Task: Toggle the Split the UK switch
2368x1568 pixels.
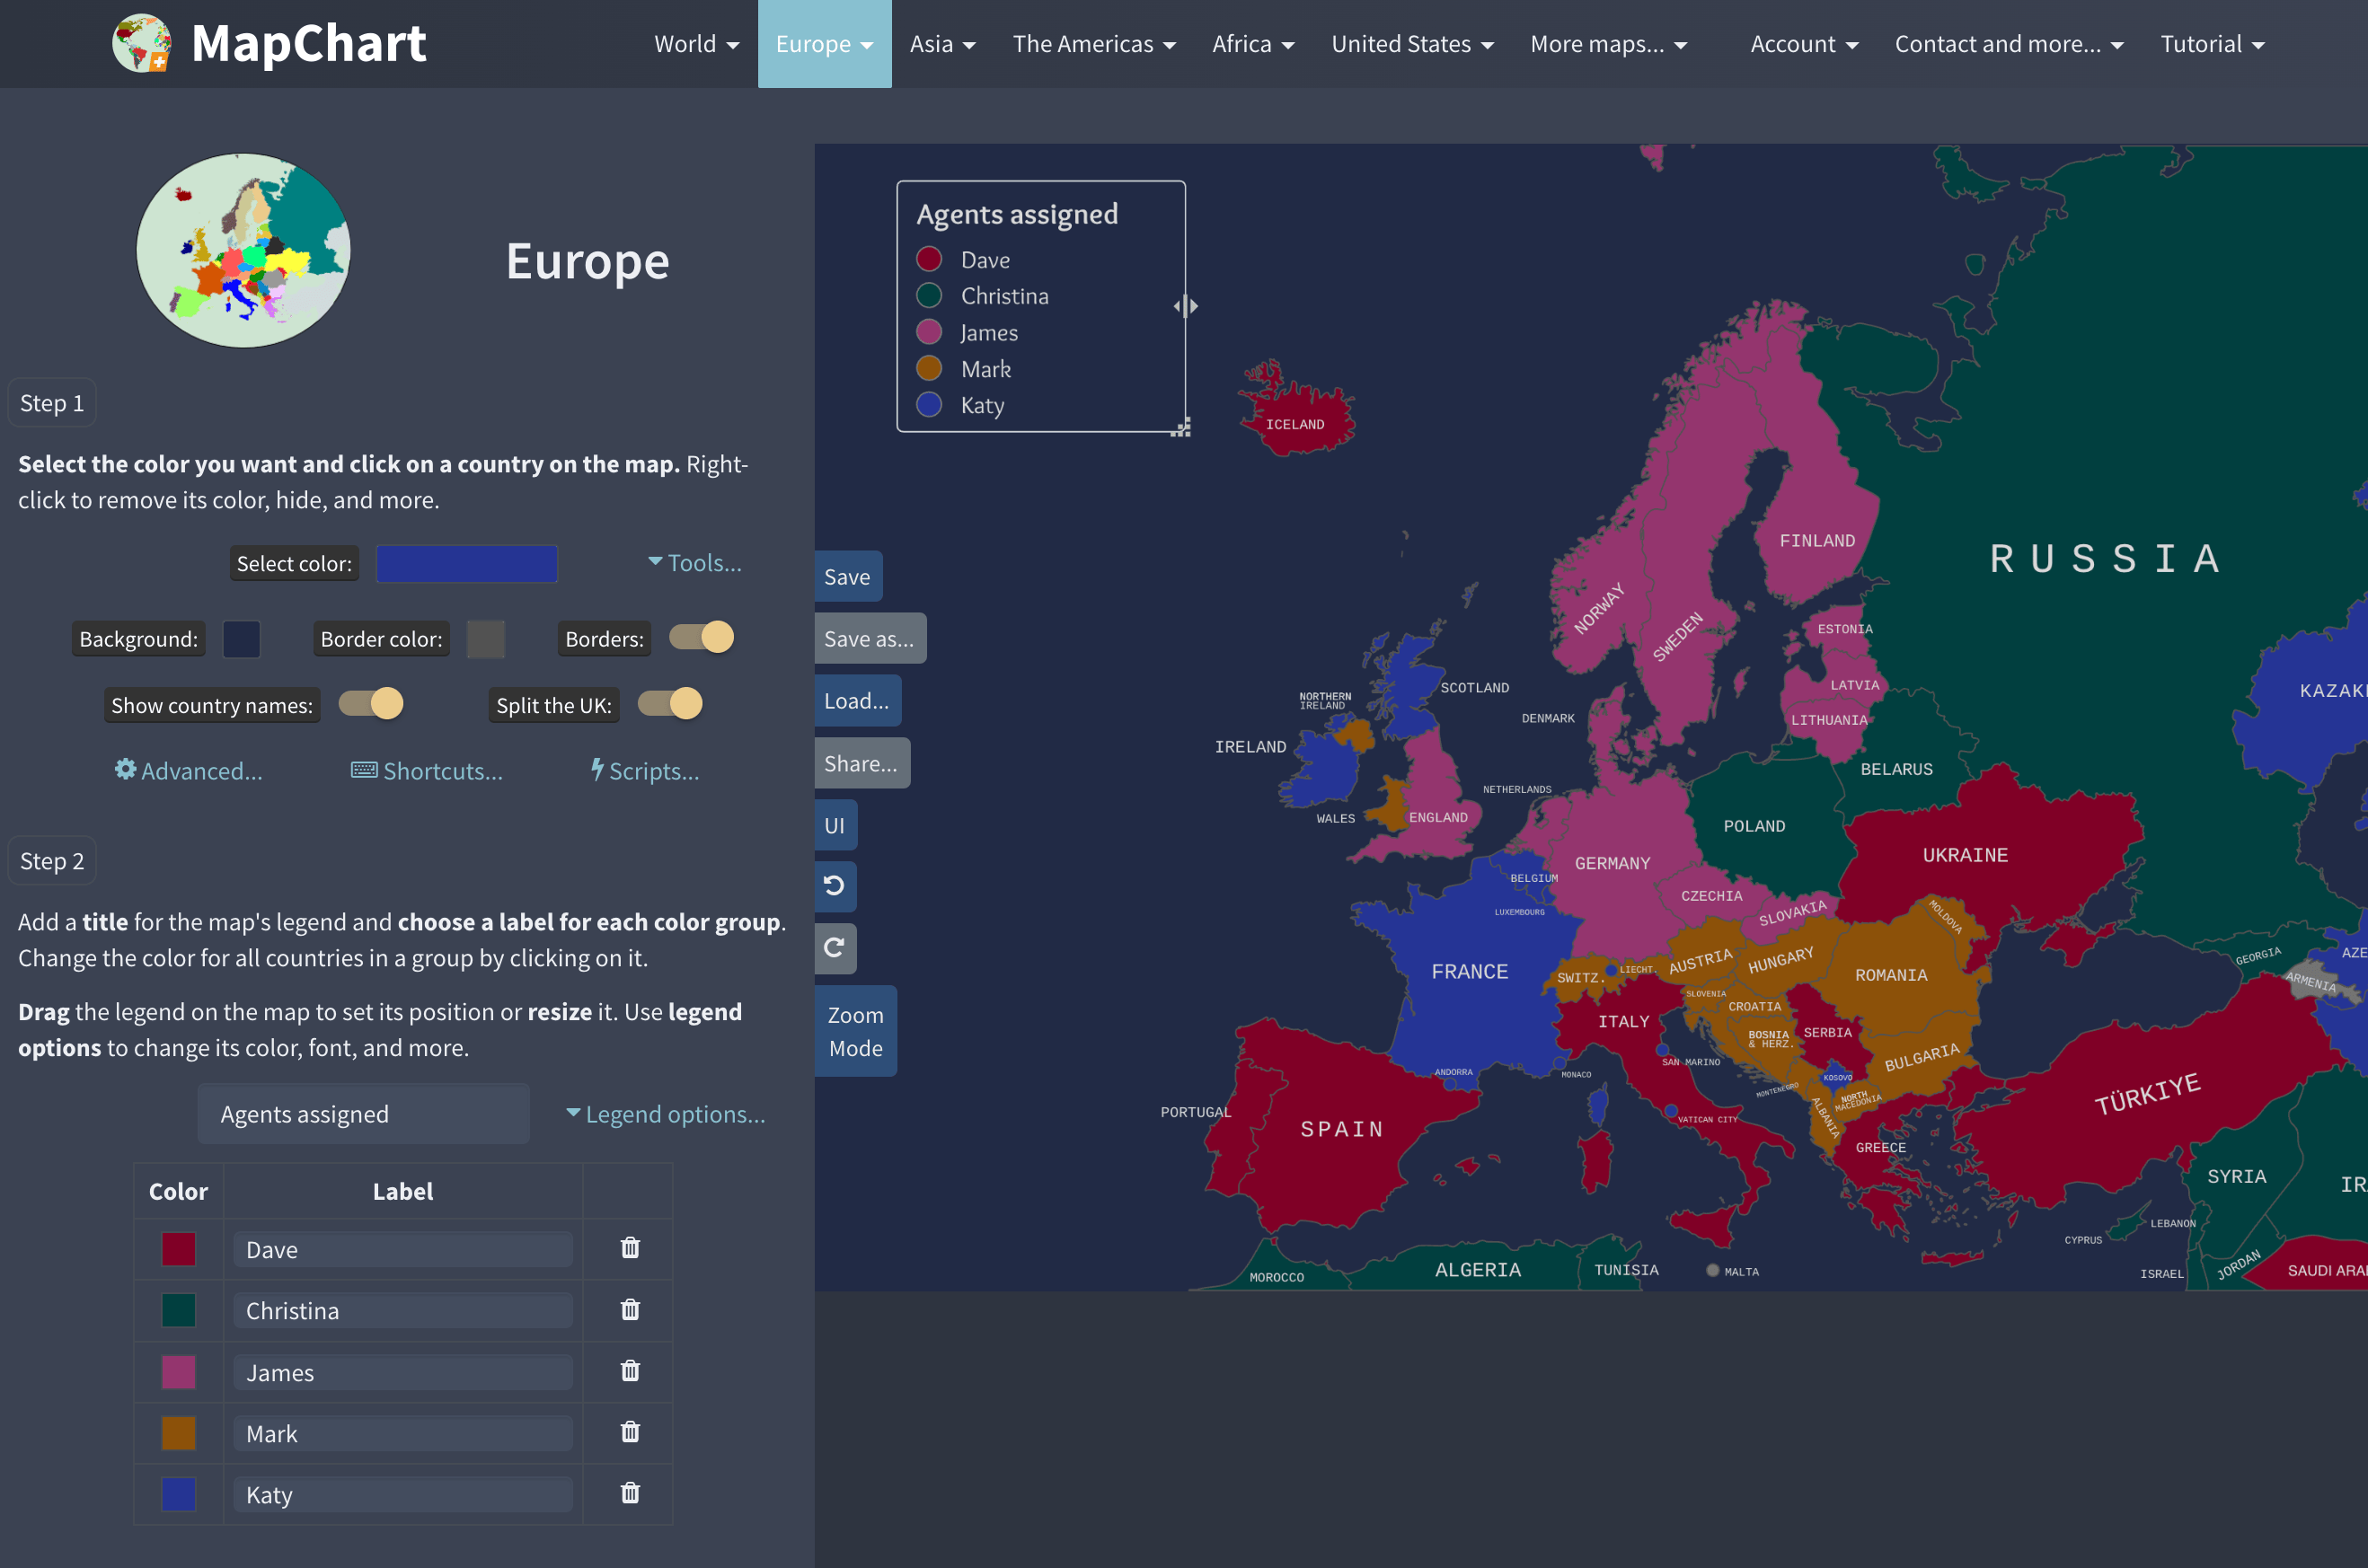Action: coord(670,704)
